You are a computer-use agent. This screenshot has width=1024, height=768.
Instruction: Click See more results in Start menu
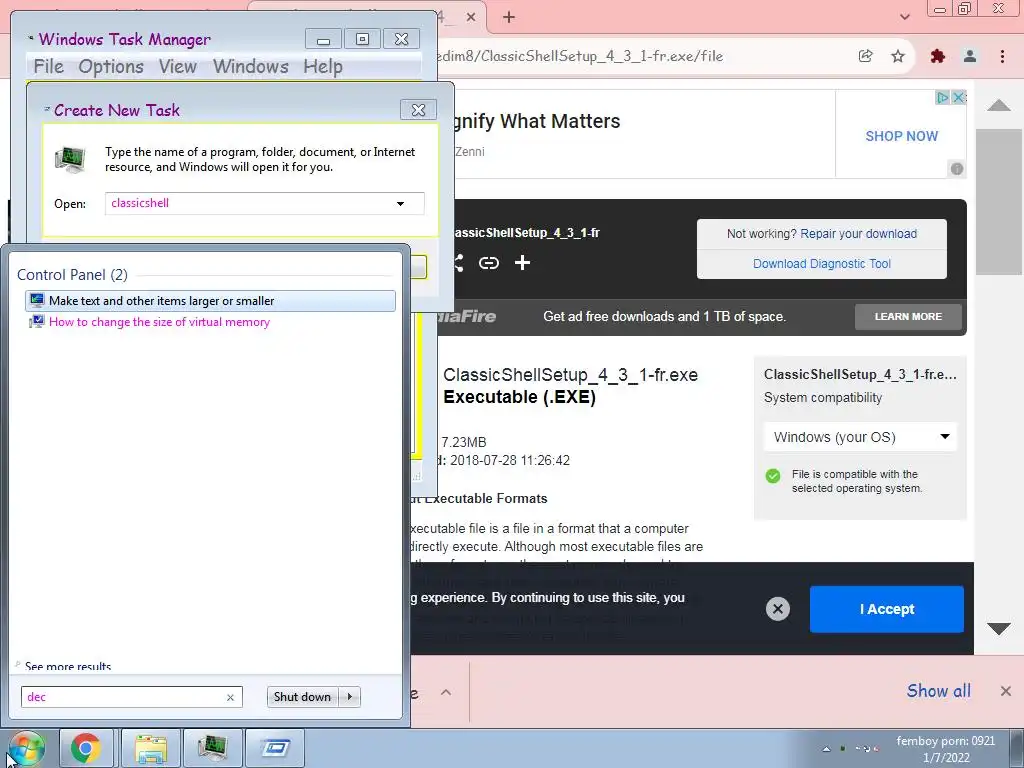[x=68, y=666]
